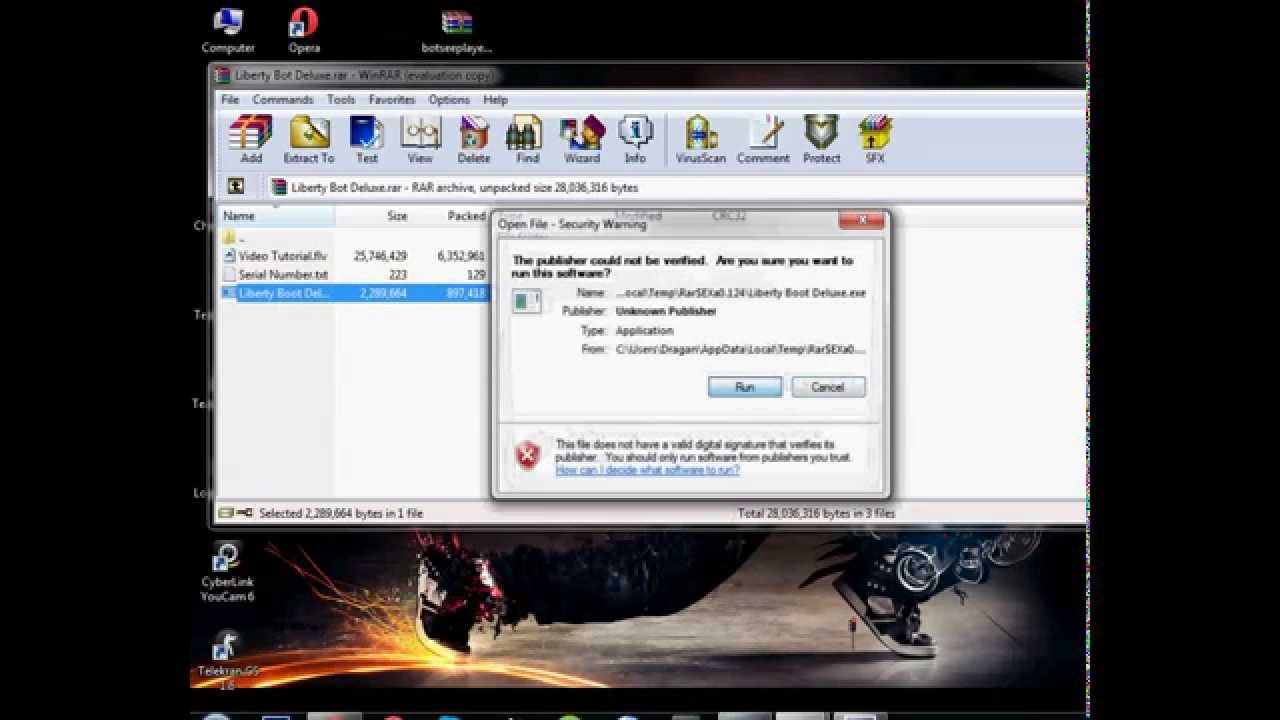Screen dimensions: 1280x720
Task: Click the Protect toolbar icon
Action: pyautogui.click(x=821, y=139)
